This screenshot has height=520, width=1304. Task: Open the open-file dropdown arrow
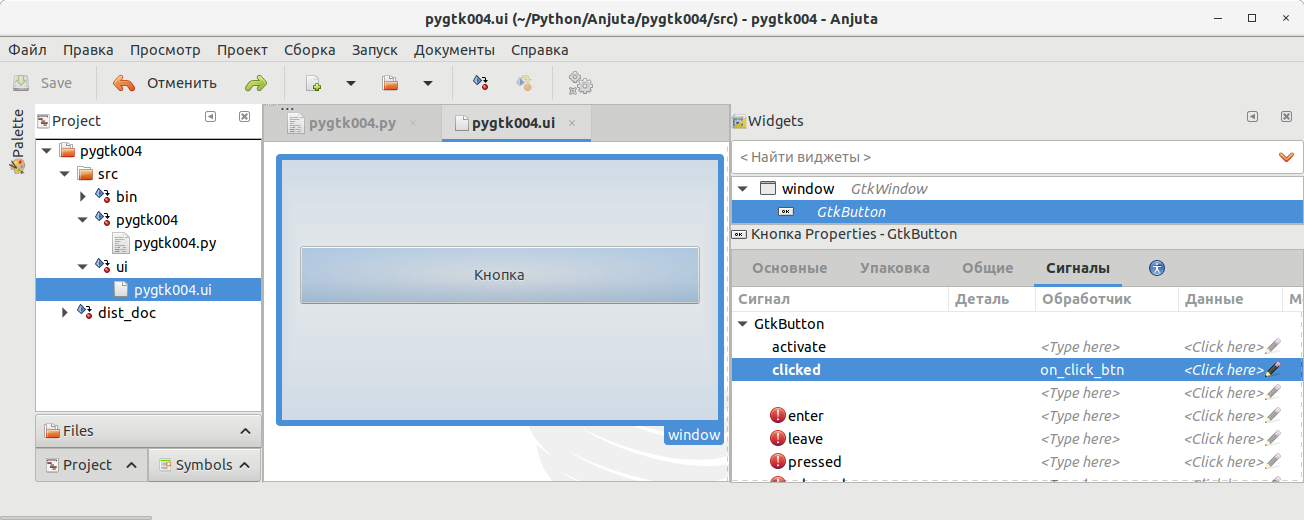tap(428, 84)
